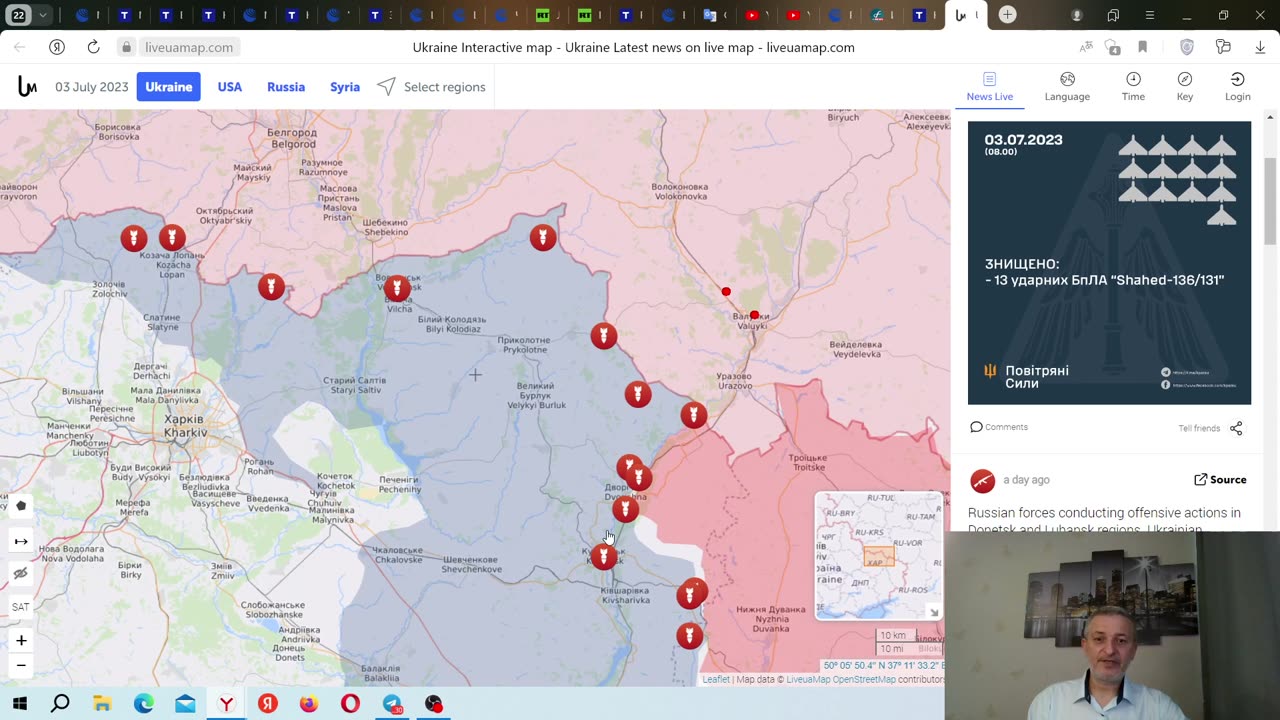Click the news panel scrollbar

pos(1271,200)
